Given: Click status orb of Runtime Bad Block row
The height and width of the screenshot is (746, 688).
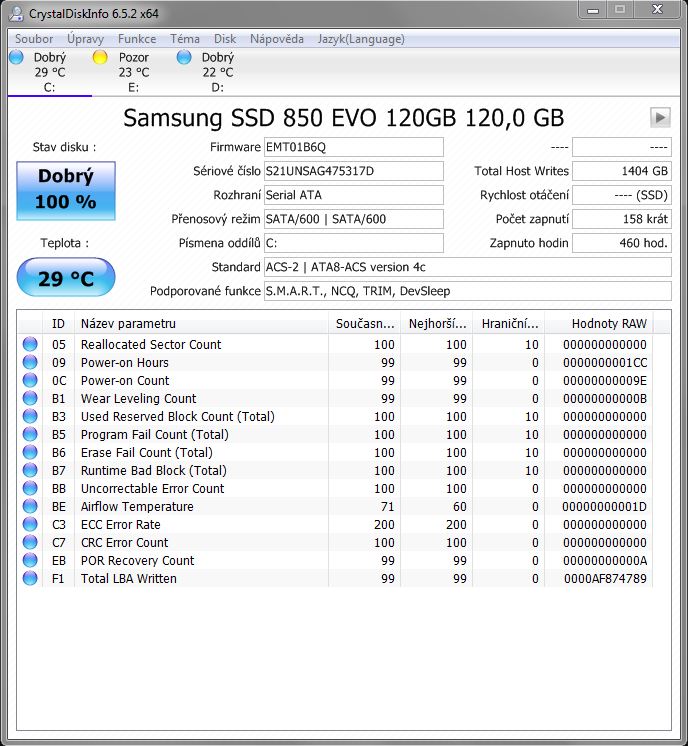Looking at the screenshot, I should 30,470.
